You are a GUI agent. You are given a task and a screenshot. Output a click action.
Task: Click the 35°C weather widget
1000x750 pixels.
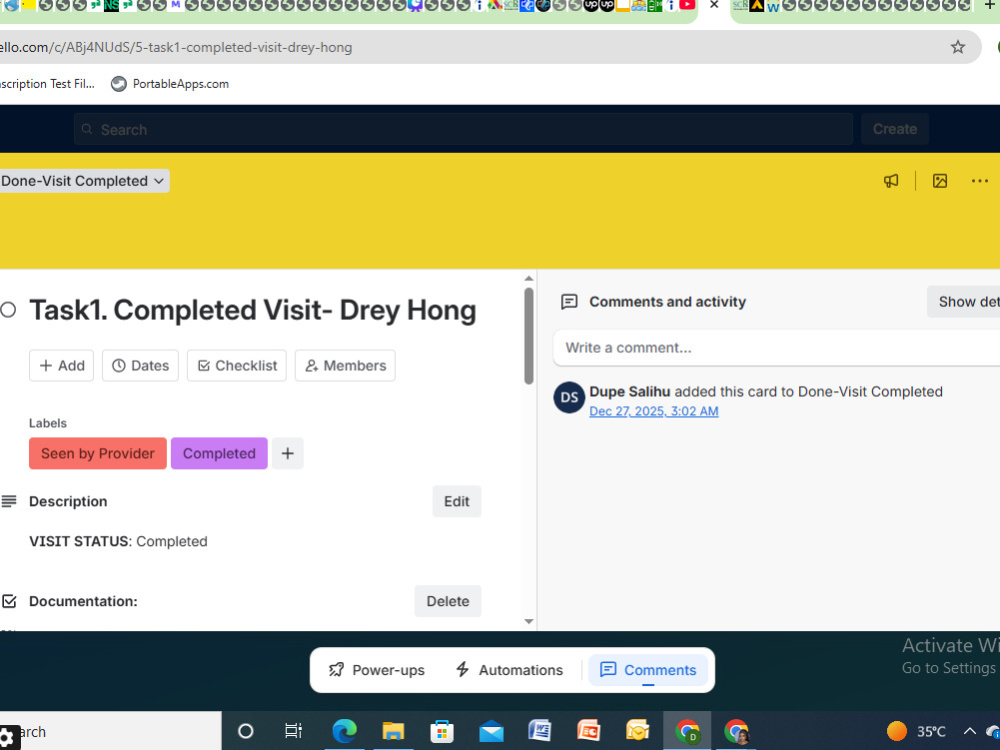[x=916, y=731]
